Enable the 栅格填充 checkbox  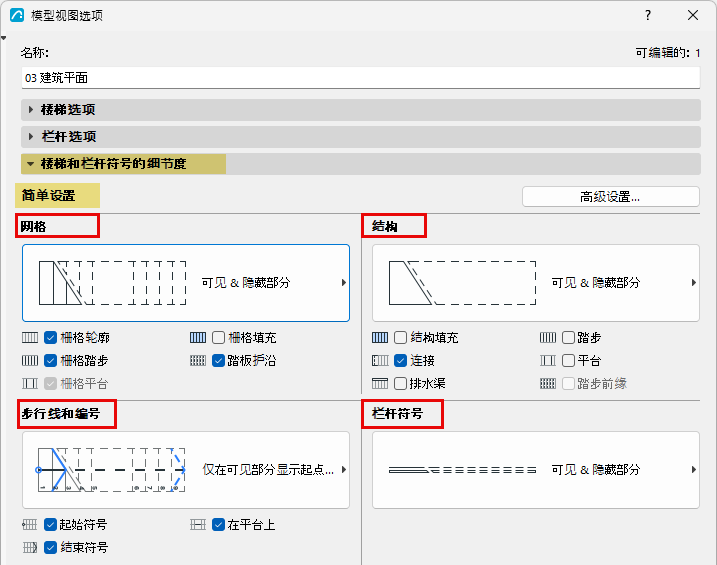coord(218,338)
